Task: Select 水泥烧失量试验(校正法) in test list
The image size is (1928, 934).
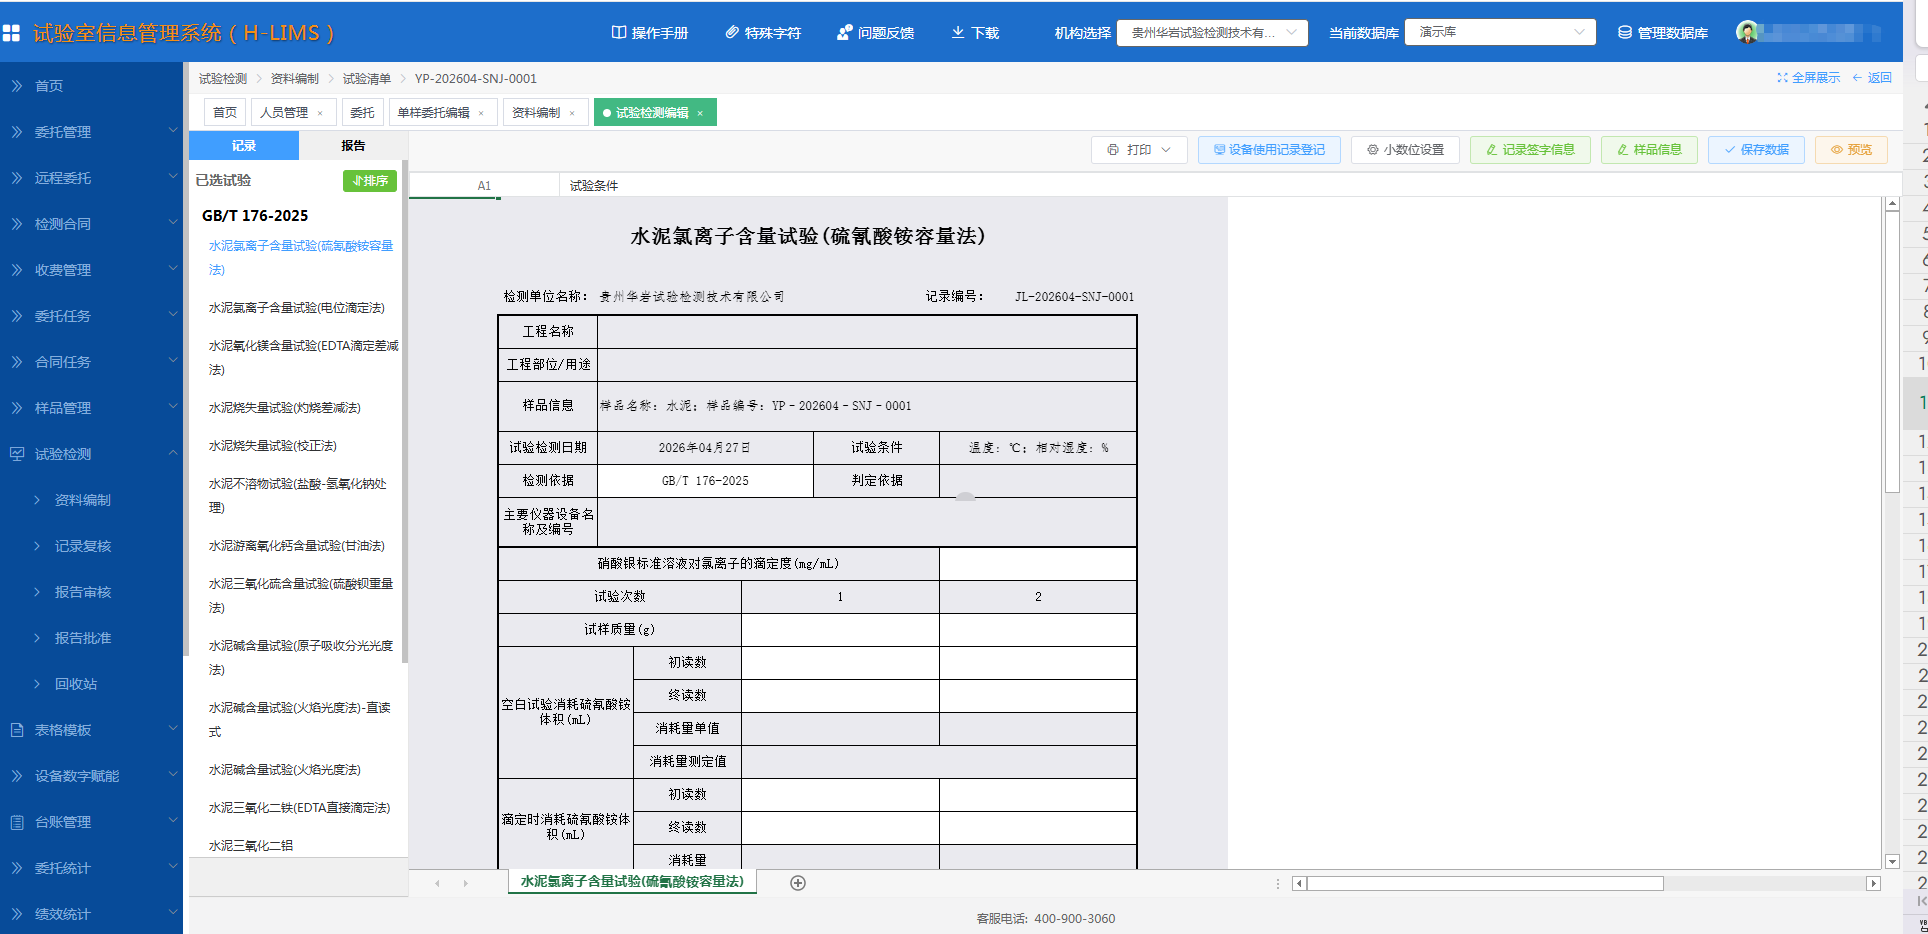Action: [x=272, y=446]
